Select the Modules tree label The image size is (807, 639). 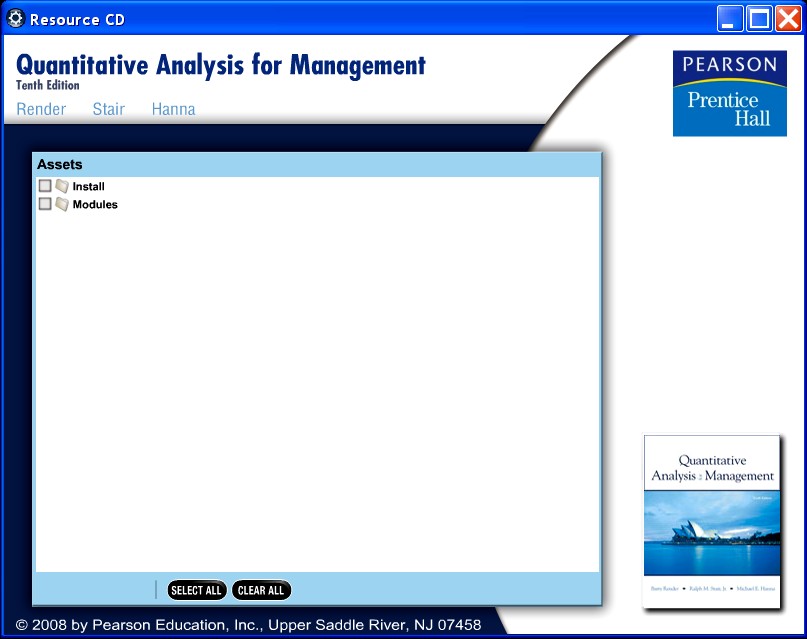pyautogui.click(x=95, y=204)
